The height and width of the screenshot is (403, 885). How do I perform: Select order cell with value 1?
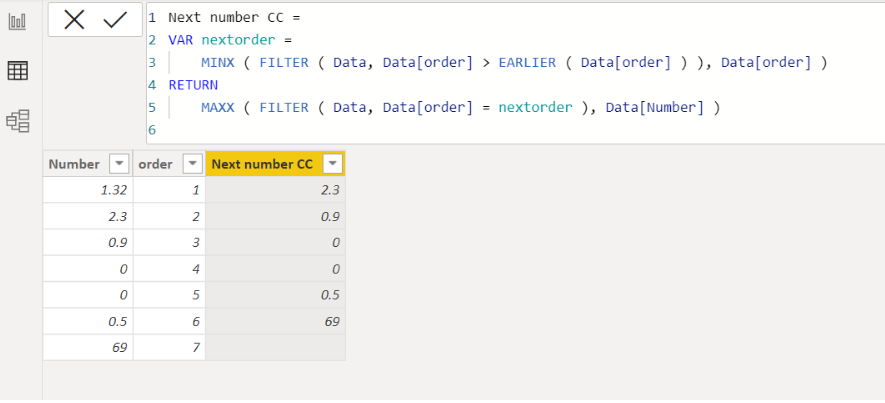169,190
